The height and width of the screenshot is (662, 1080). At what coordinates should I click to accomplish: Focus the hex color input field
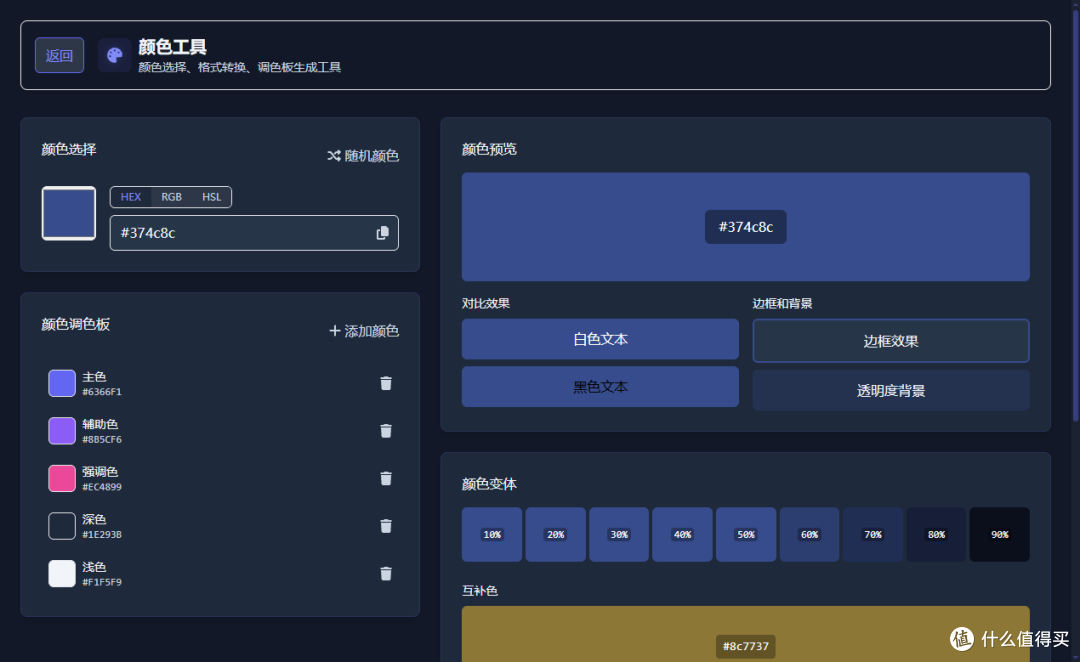254,233
